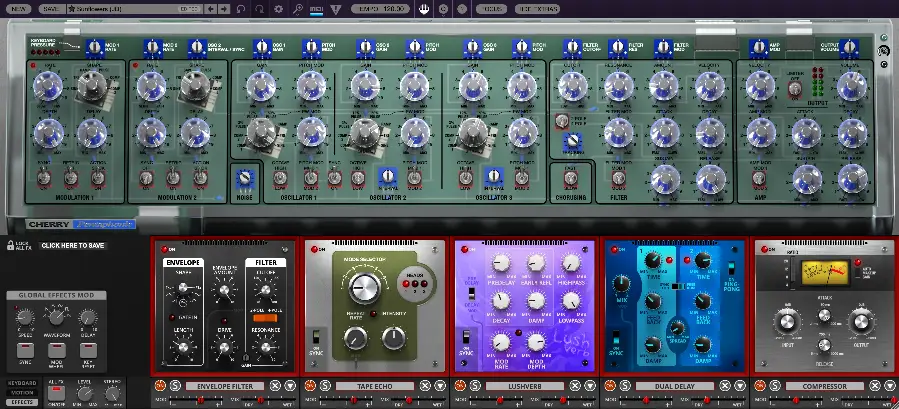Toggle orange power button beside Tape Echo name
Screen dimensions: 899x409
[310, 386]
